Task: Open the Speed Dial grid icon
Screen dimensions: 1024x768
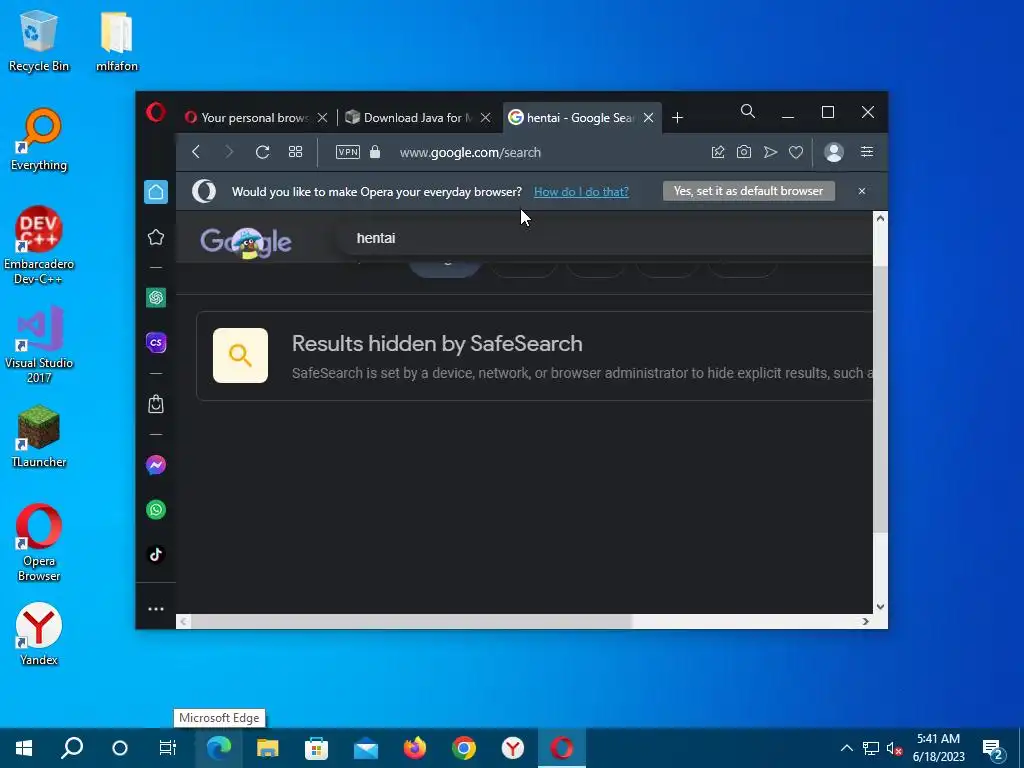Action: [295, 152]
